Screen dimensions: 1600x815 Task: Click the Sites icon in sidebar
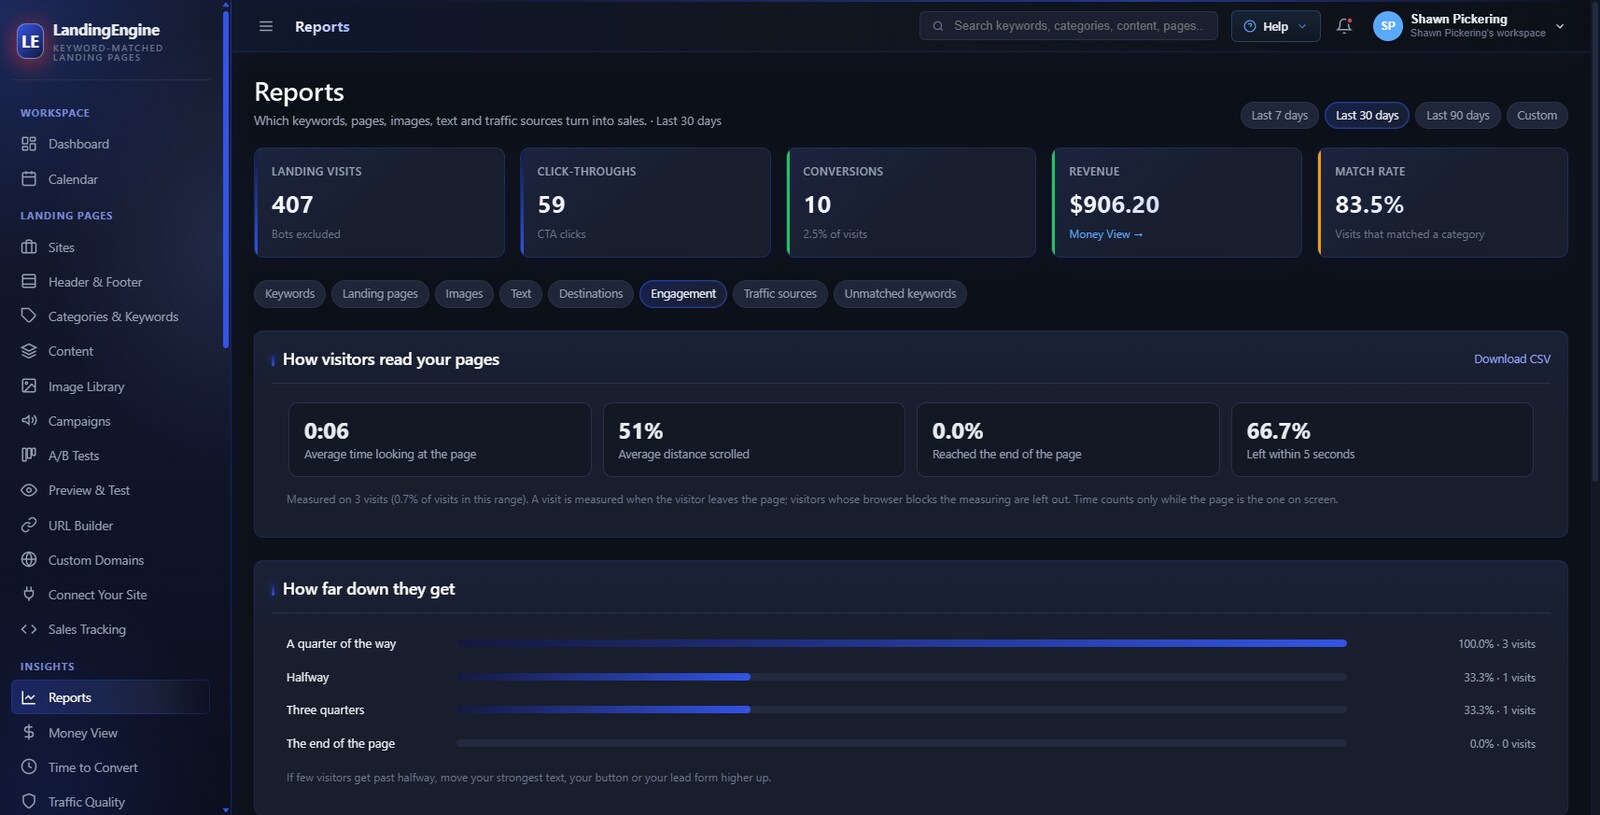[x=29, y=247]
